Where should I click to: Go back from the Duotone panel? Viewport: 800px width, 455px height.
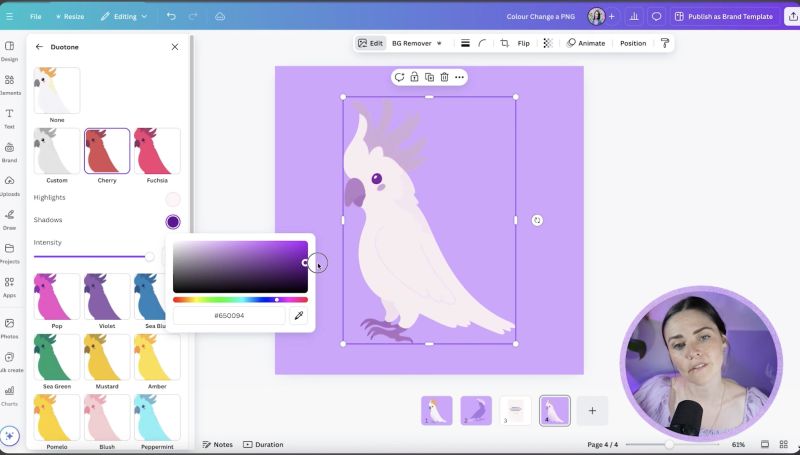[39, 47]
